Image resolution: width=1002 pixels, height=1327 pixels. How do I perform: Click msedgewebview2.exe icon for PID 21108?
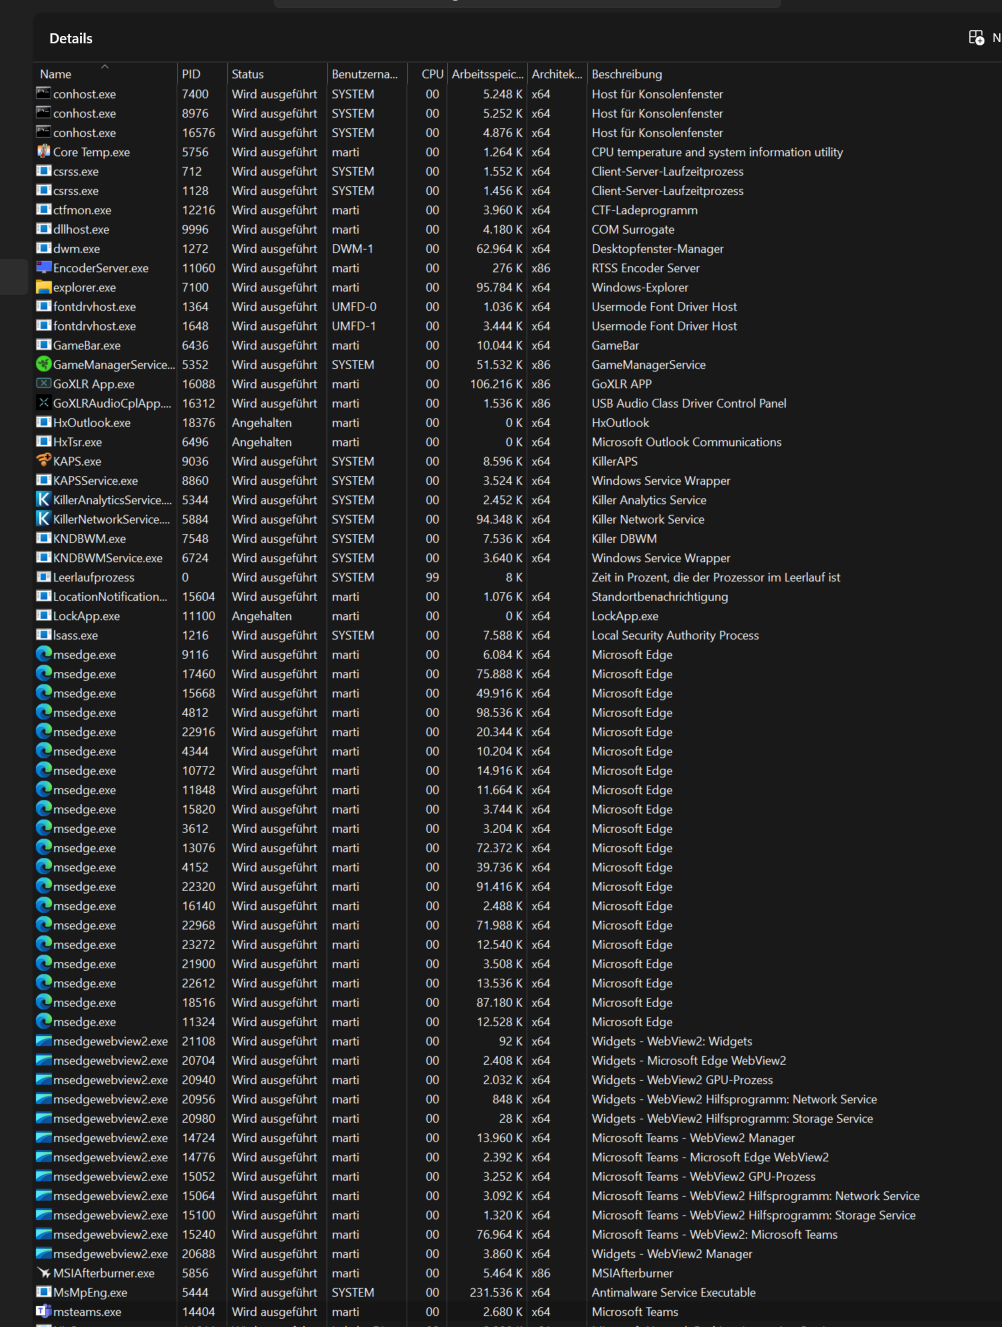pyautogui.click(x=43, y=1041)
